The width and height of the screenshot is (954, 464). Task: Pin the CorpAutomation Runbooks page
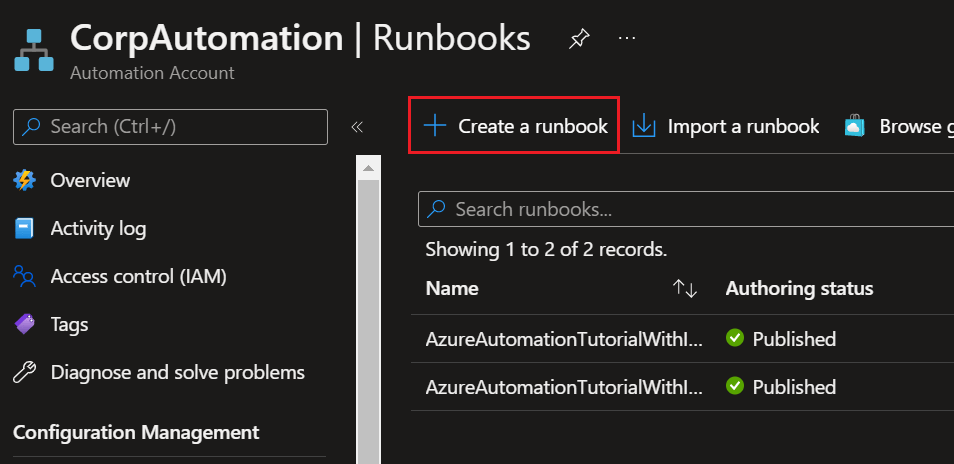578,38
